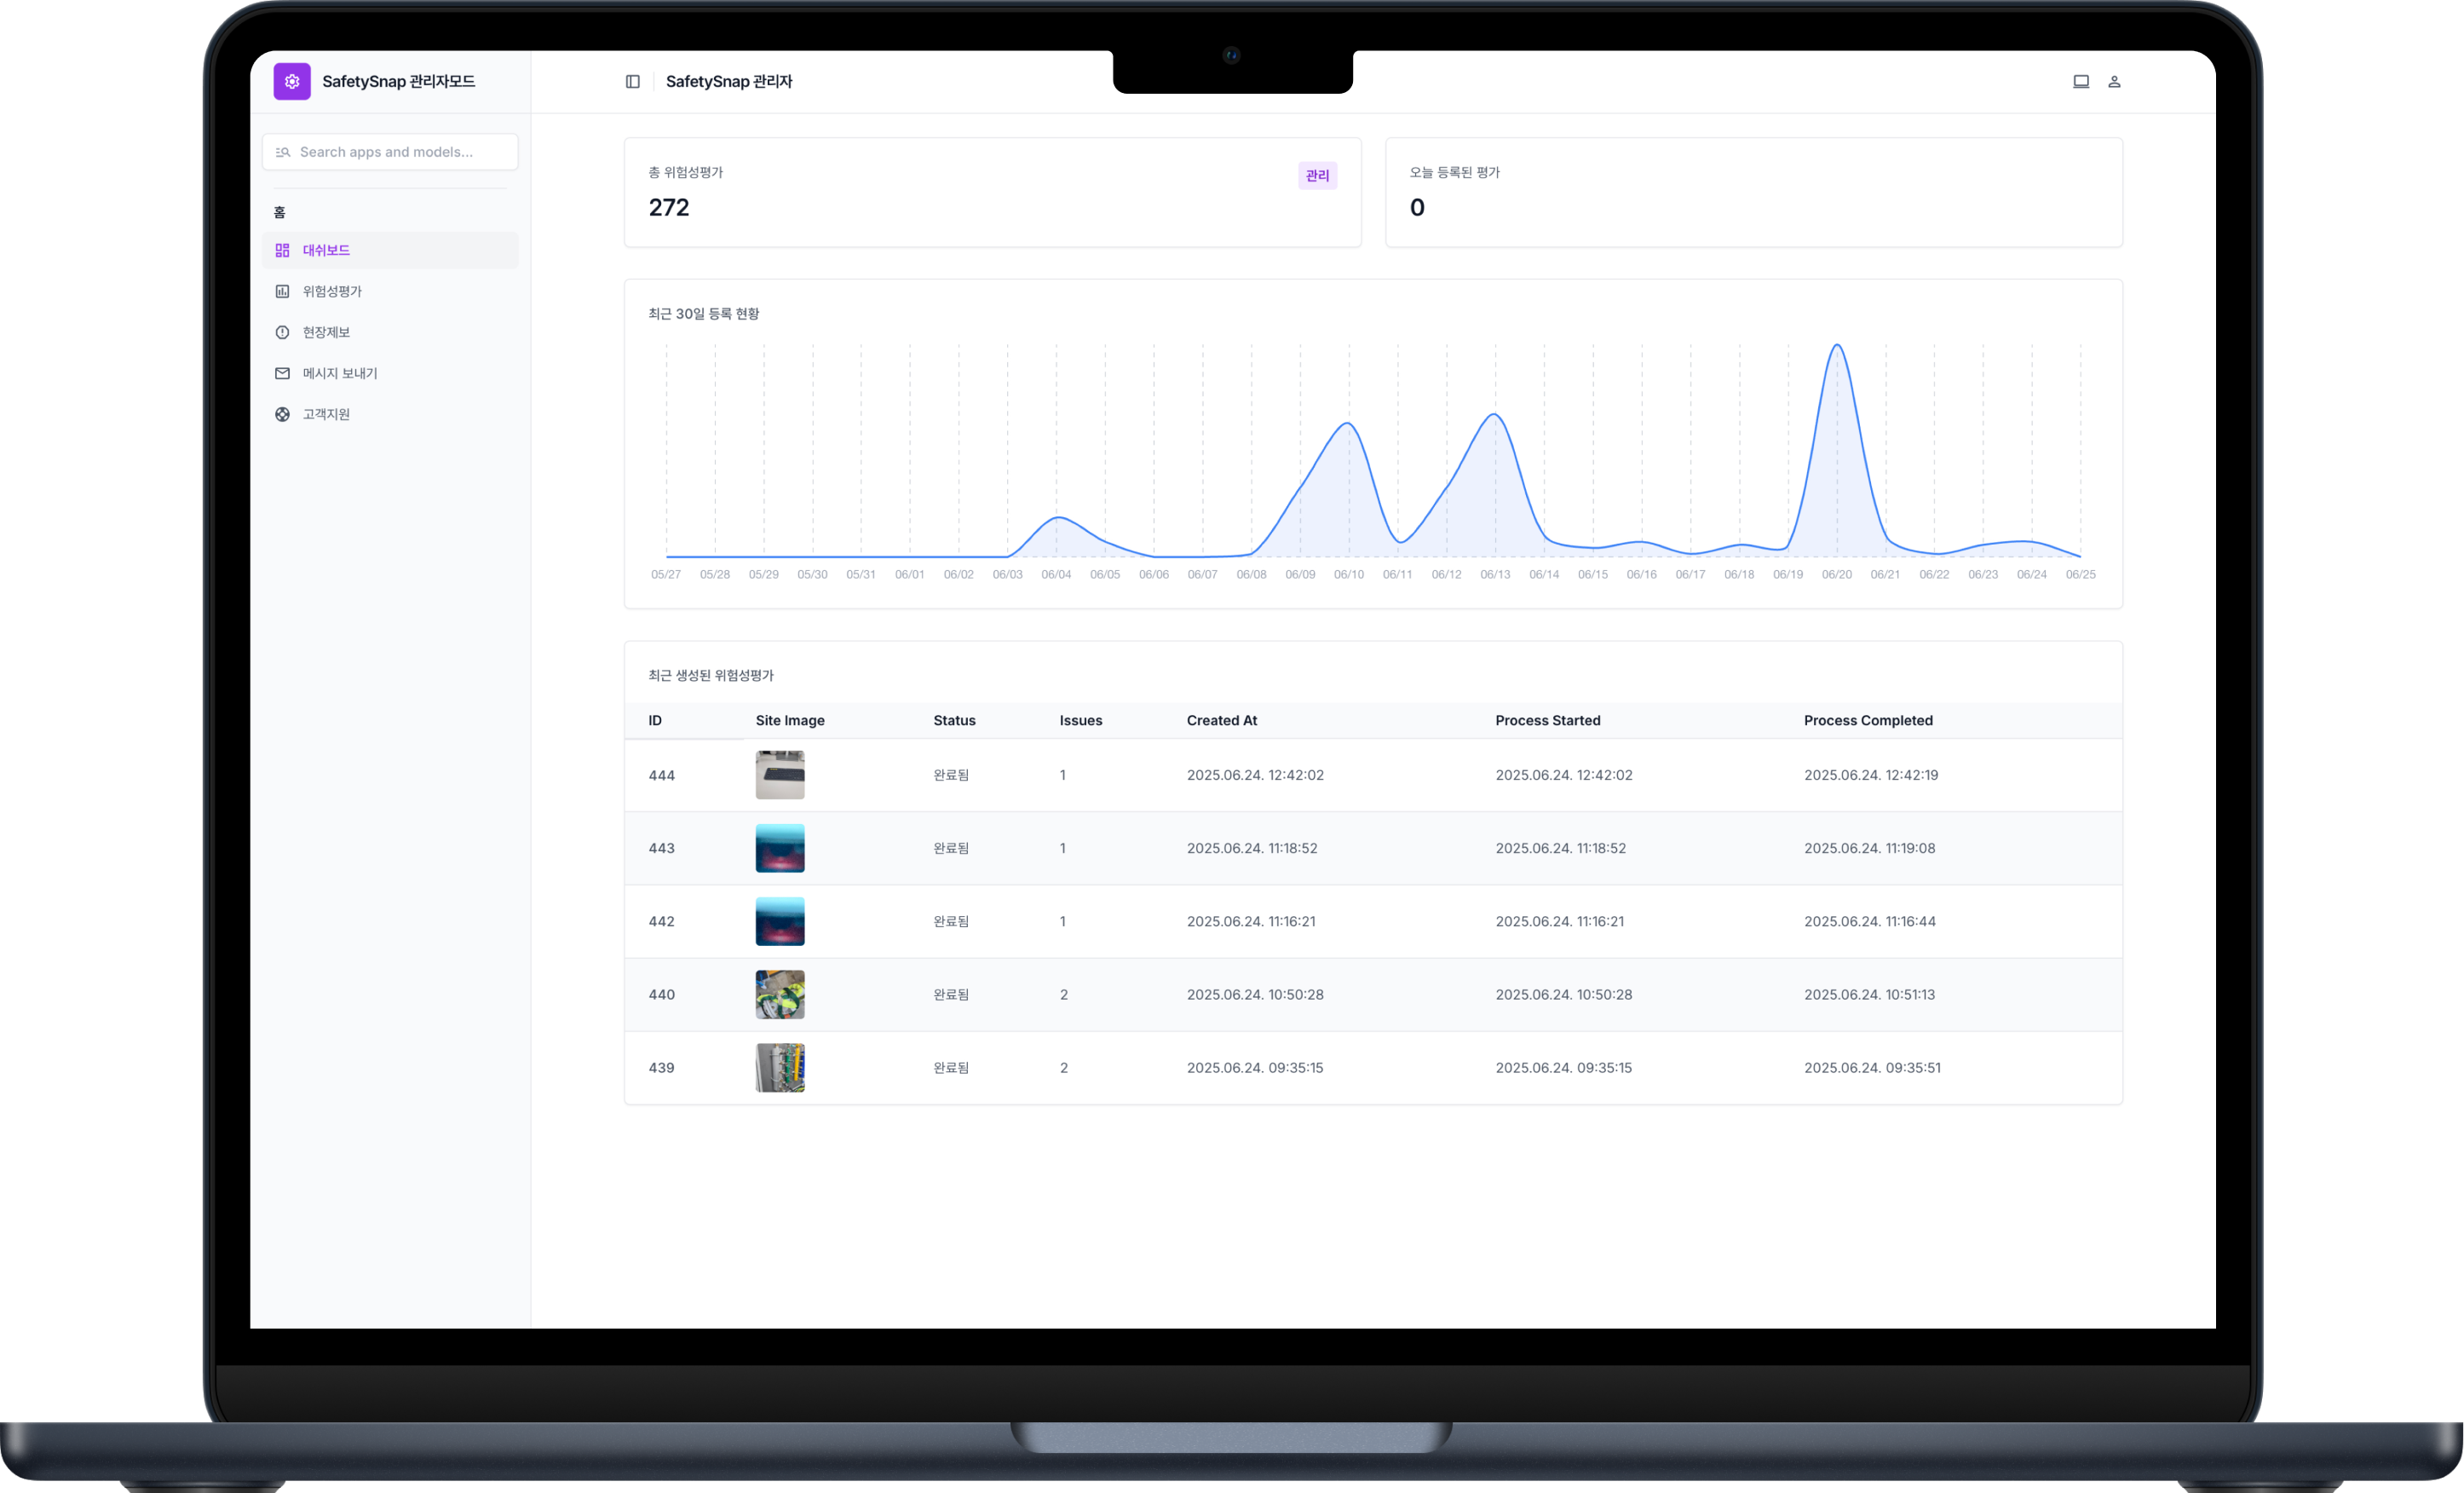The width and height of the screenshot is (2464, 1493).
Task: Open the user profile icon
Action: (x=2114, y=82)
